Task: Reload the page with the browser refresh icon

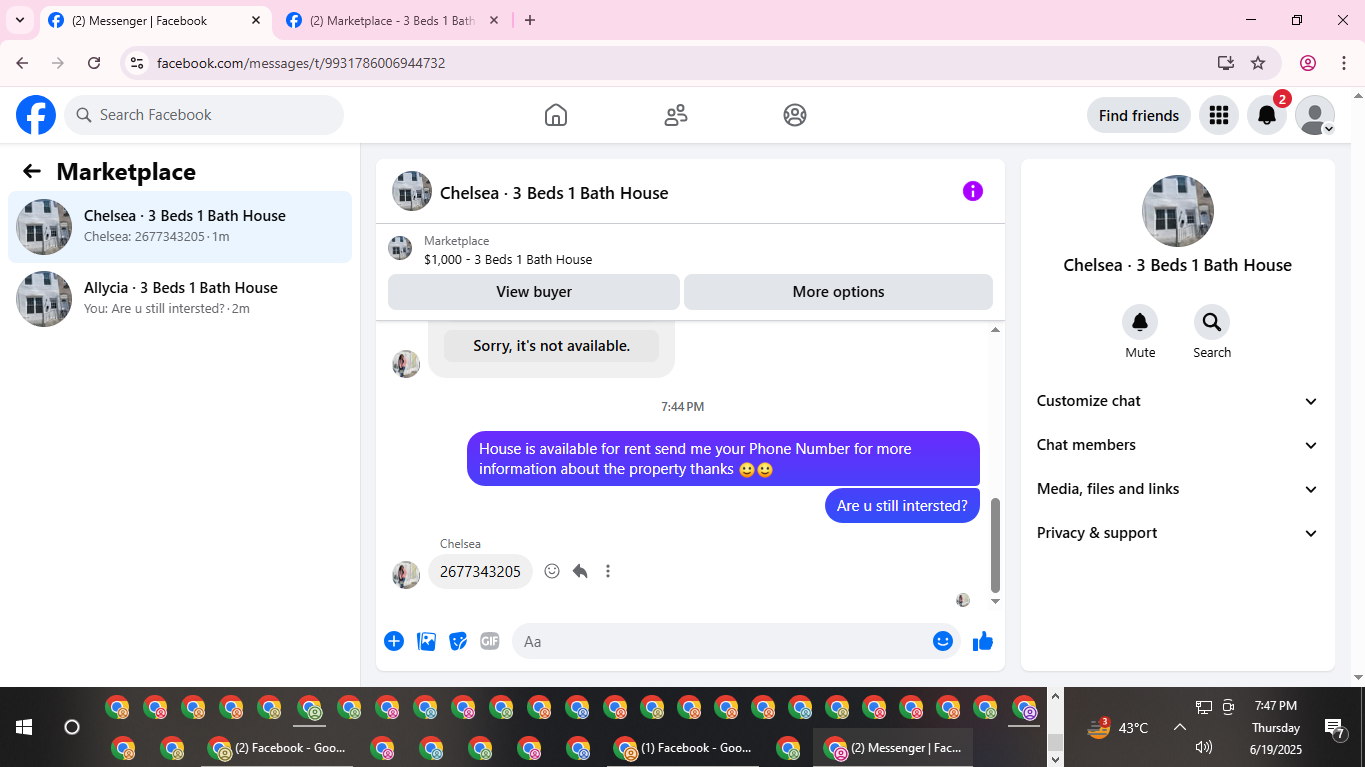Action: pos(94,63)
